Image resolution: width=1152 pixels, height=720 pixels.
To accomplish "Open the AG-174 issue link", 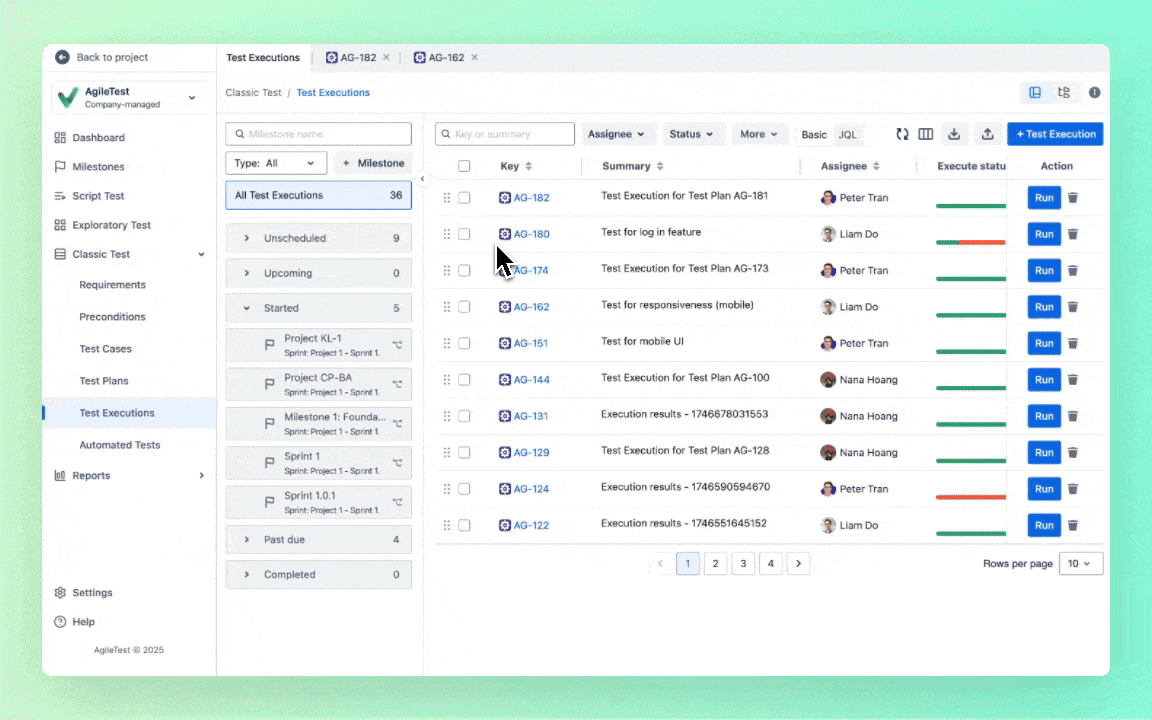I will point(531,271).
